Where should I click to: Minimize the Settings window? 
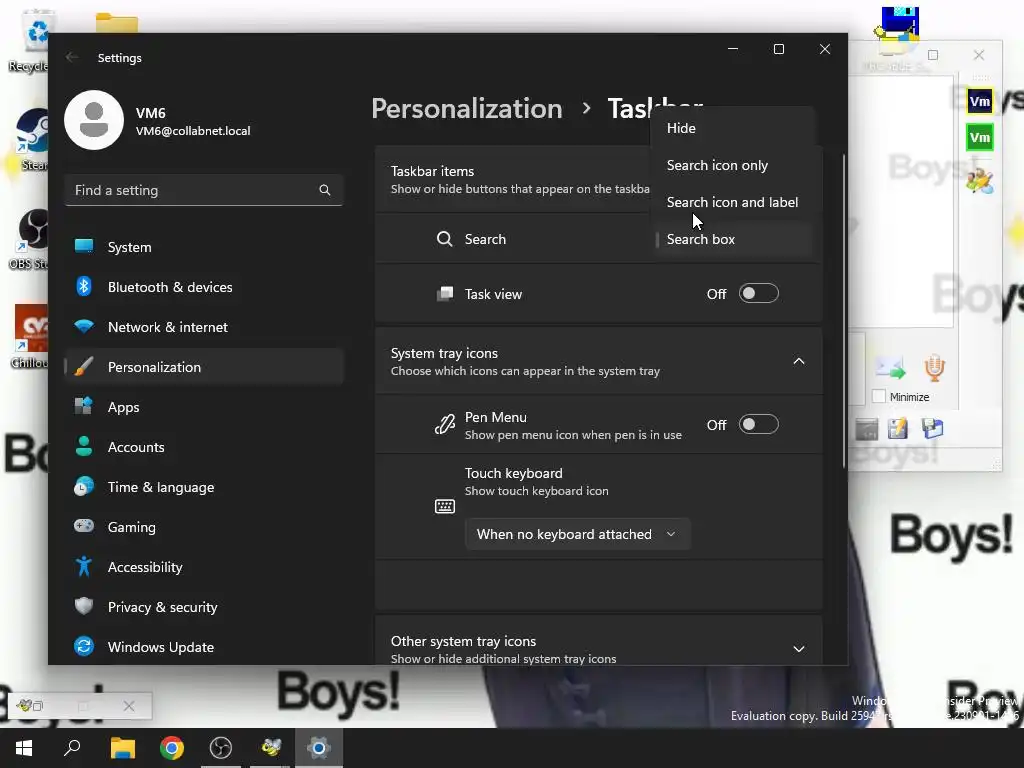(733, 49)
